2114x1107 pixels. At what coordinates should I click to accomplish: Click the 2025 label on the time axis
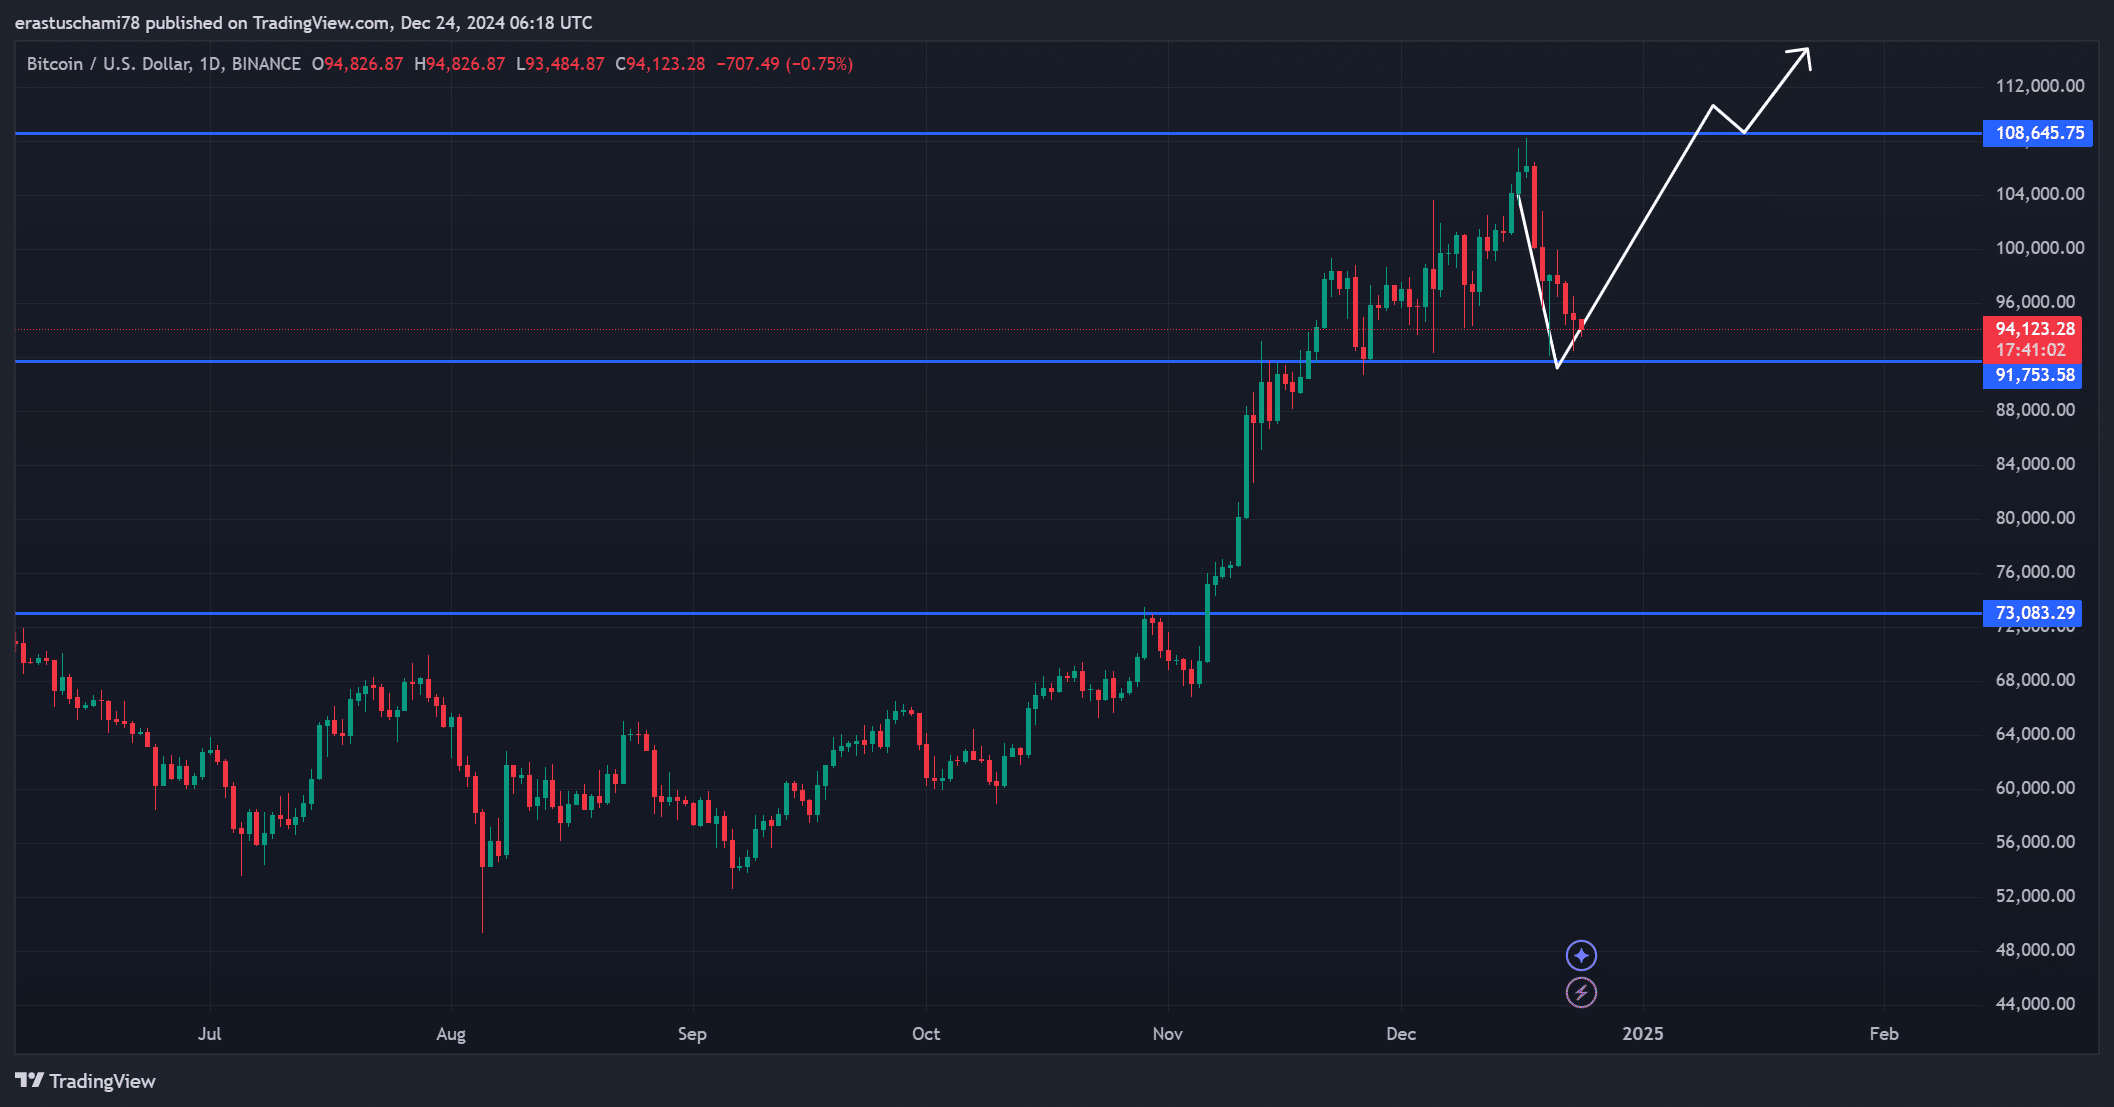(1643, 1034)
